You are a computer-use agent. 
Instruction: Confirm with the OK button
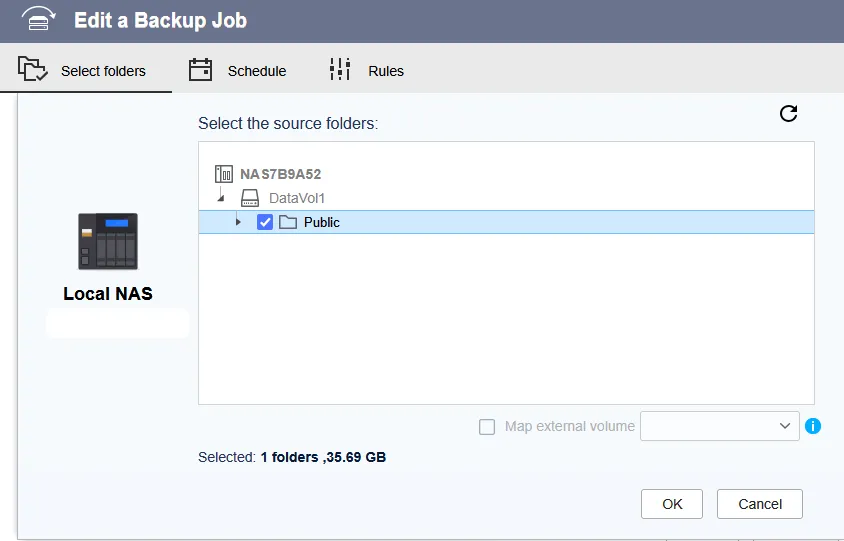[x=672, y=504]
